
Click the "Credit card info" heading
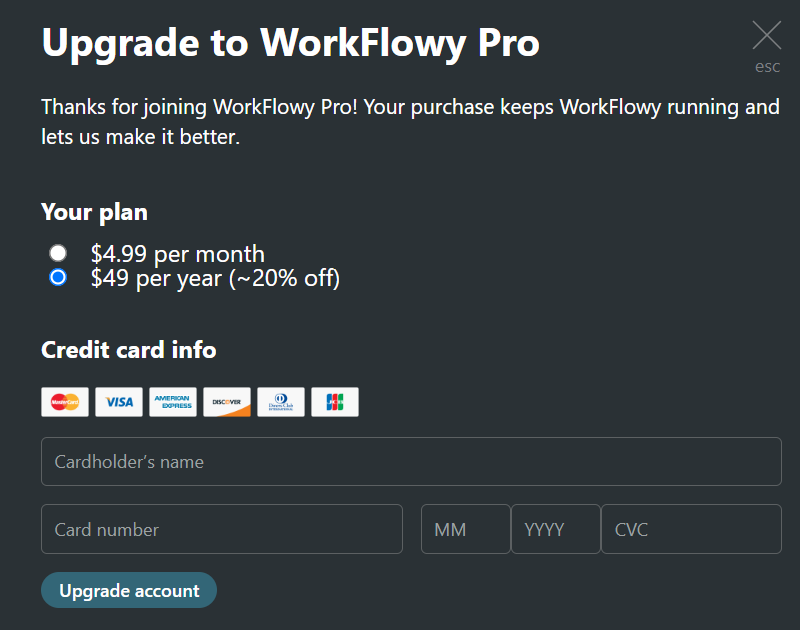coord(128,350)
